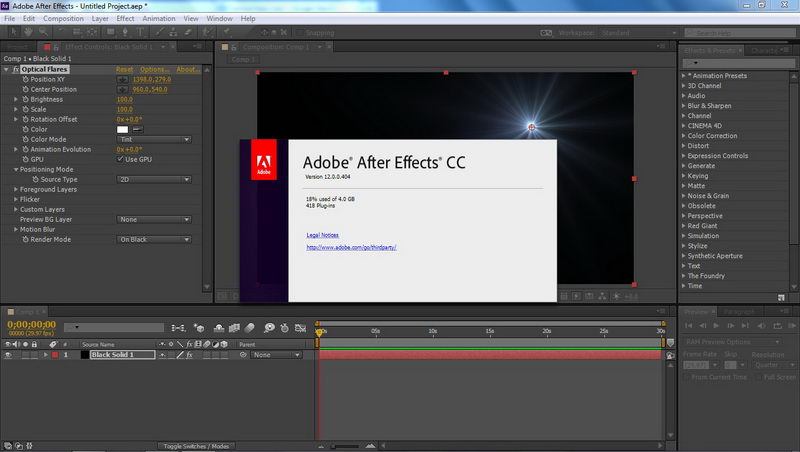Click Auto-keyframe stopwatch icon in timeline
The width and height of the screenshot is (800, 452).
tap(285, 328)
